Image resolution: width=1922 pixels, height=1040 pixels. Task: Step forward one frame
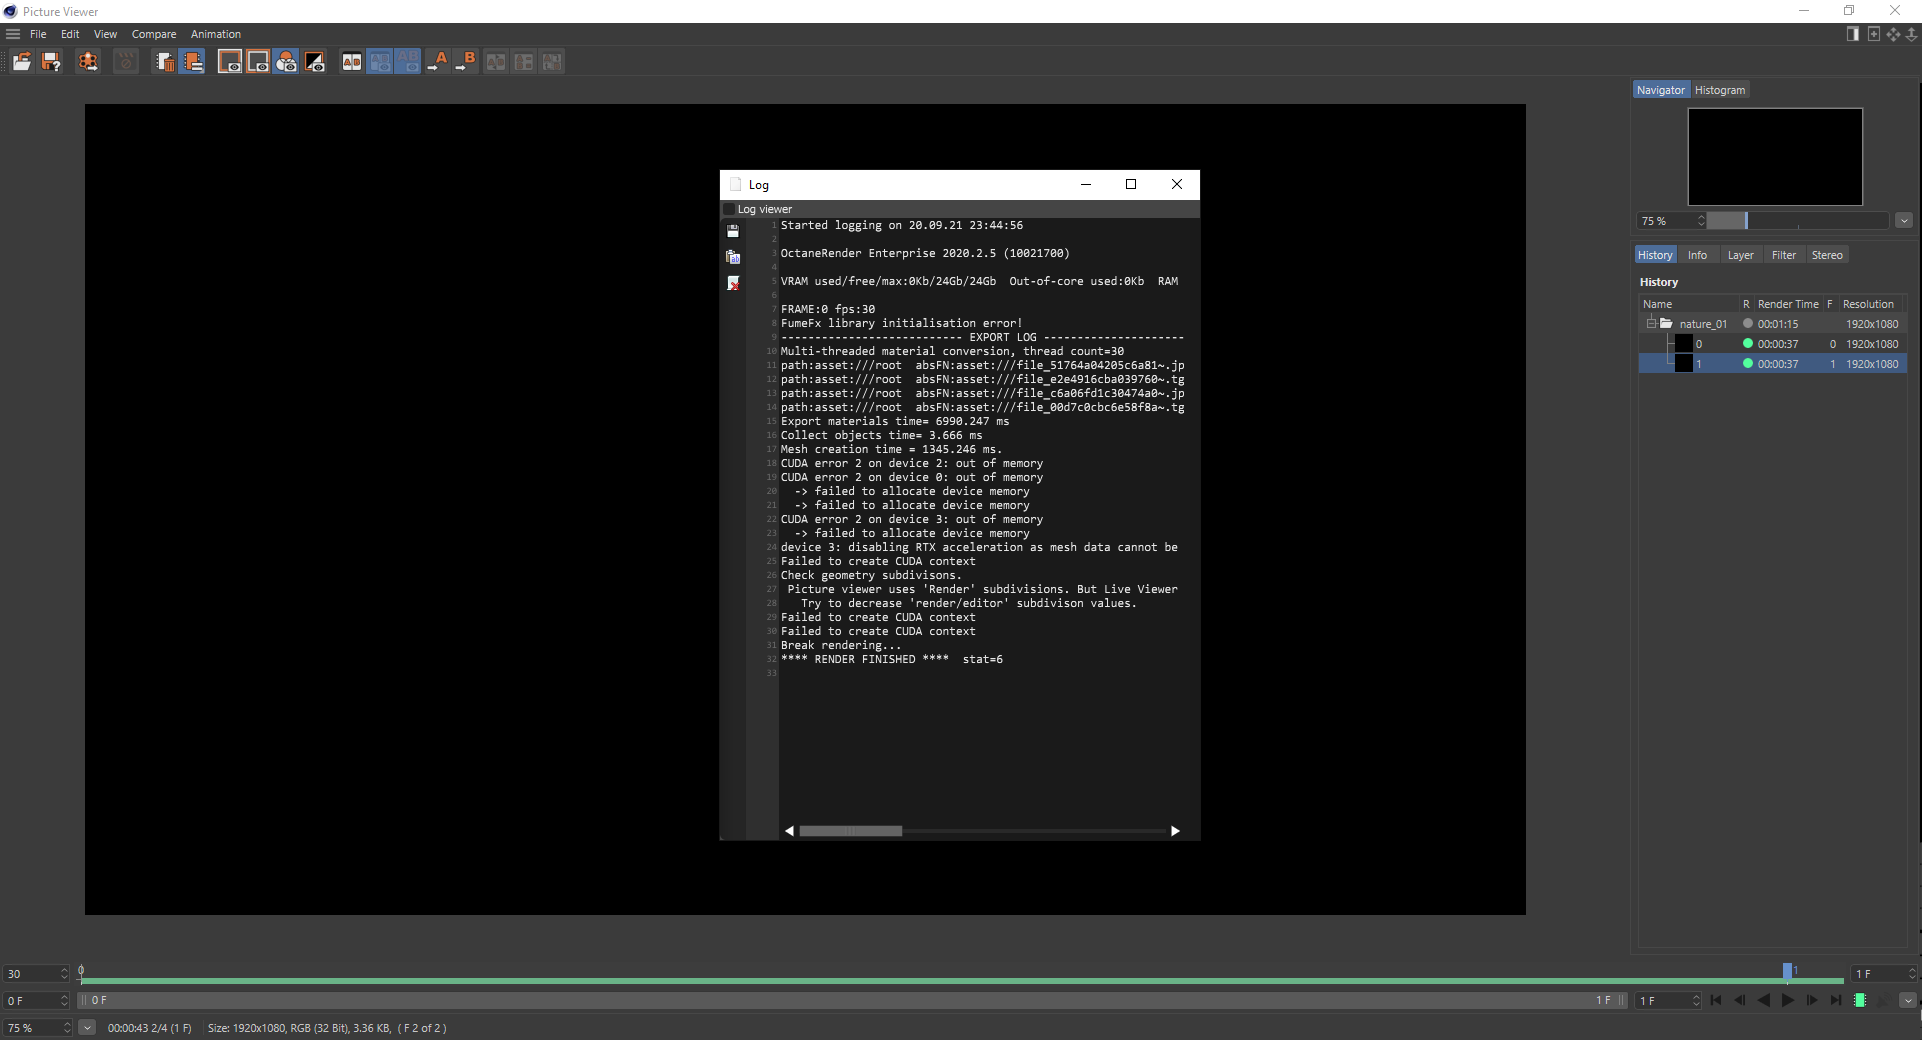click(x=1812, y=1000)
